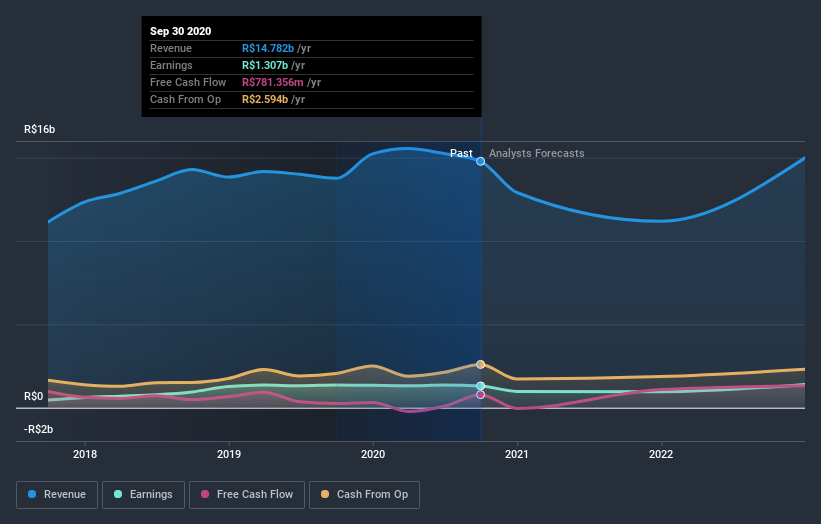Toggle the Cash From Op legend series
The height and width of the screenshot is (524, 821).
[364, 495]
